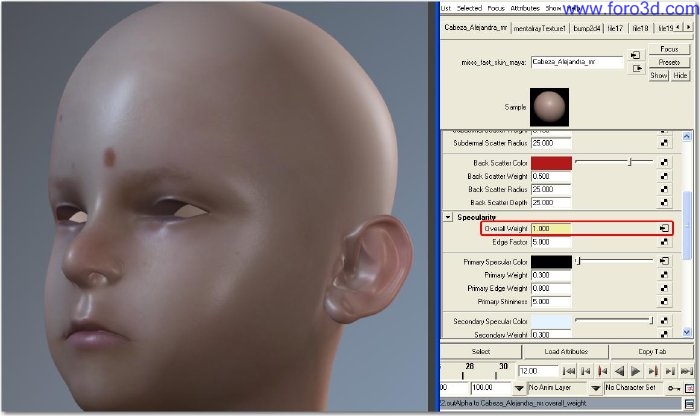Jump to end of playback range
700x416 pixels.
687,371
